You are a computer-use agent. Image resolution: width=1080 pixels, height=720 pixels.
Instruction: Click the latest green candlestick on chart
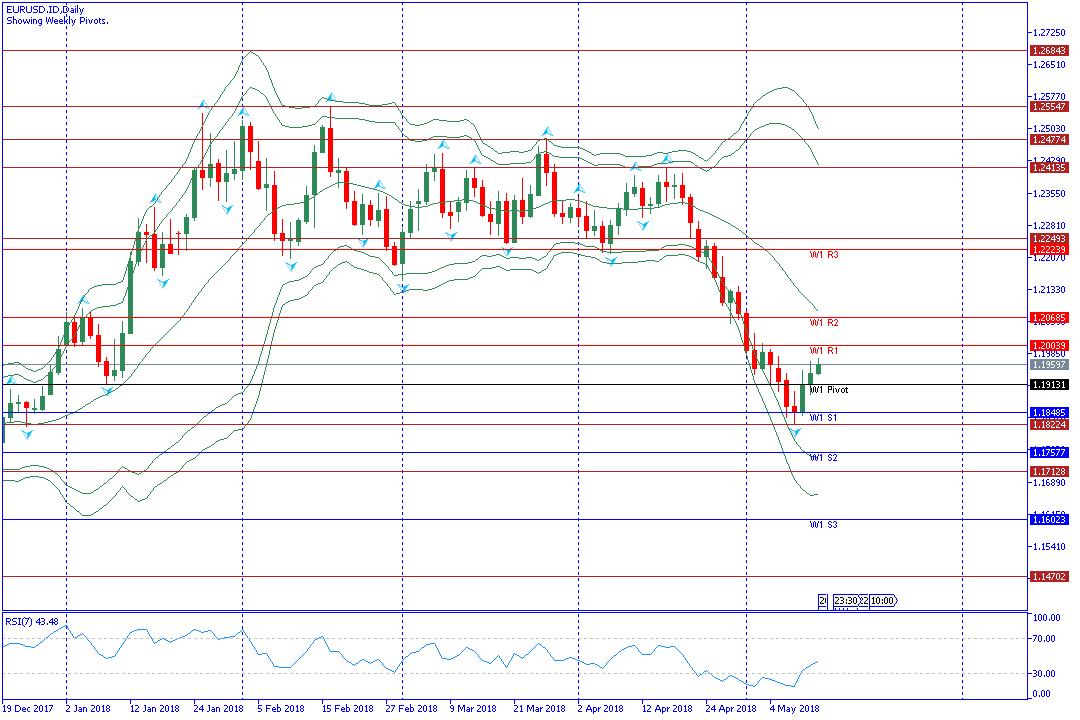click(818, 367)
